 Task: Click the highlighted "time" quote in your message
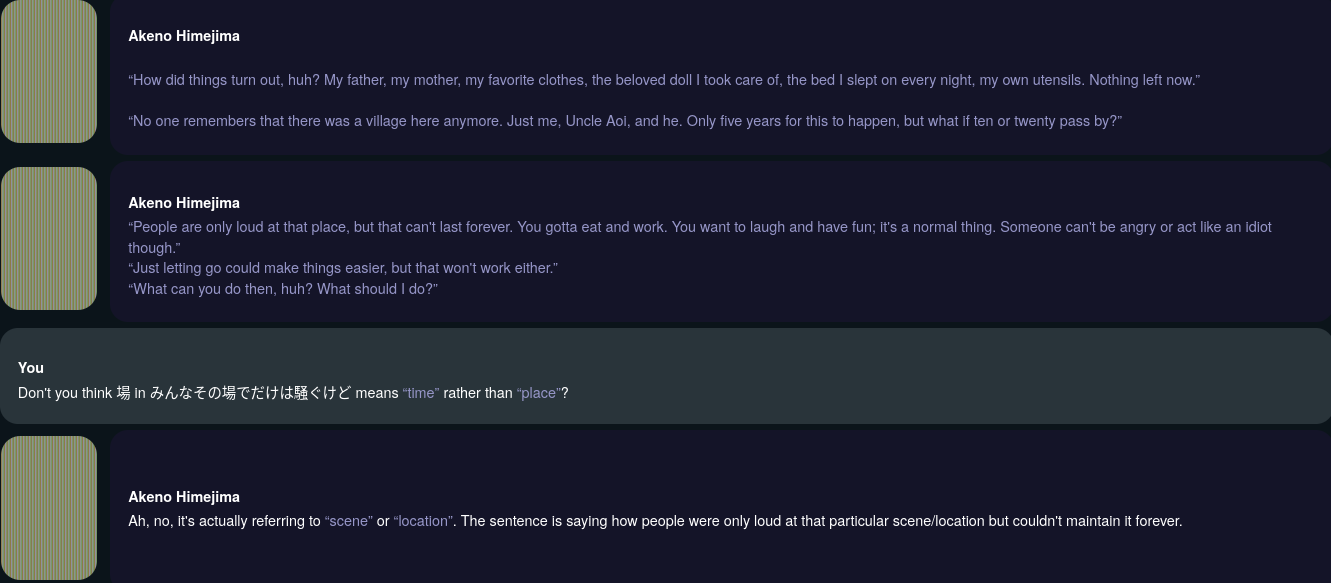tap(421, 393)
